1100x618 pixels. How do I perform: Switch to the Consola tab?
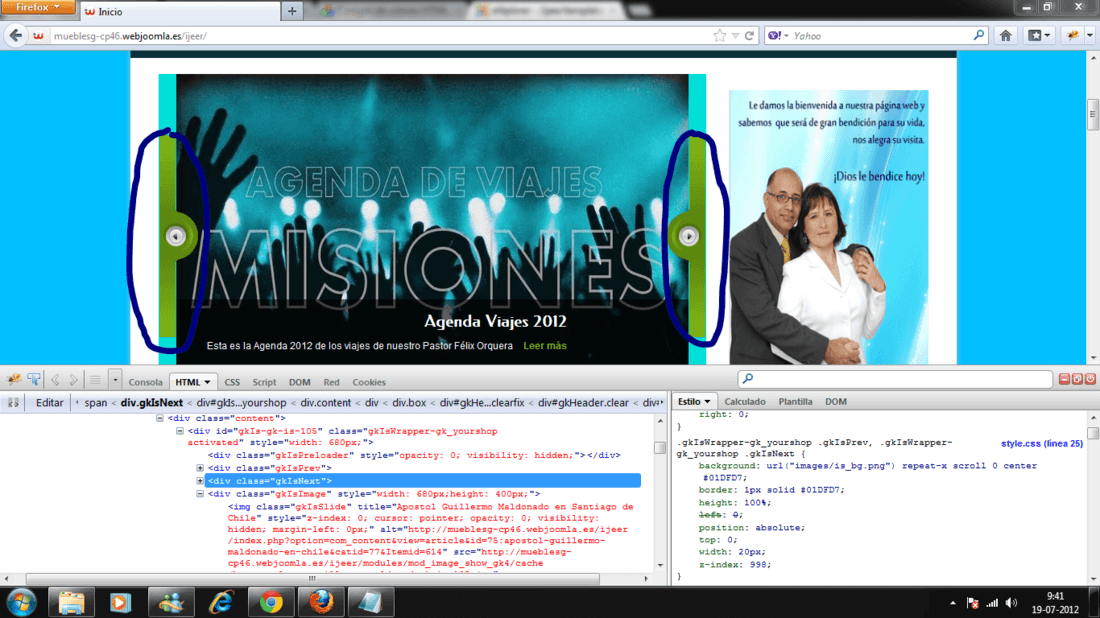point(145,382)
